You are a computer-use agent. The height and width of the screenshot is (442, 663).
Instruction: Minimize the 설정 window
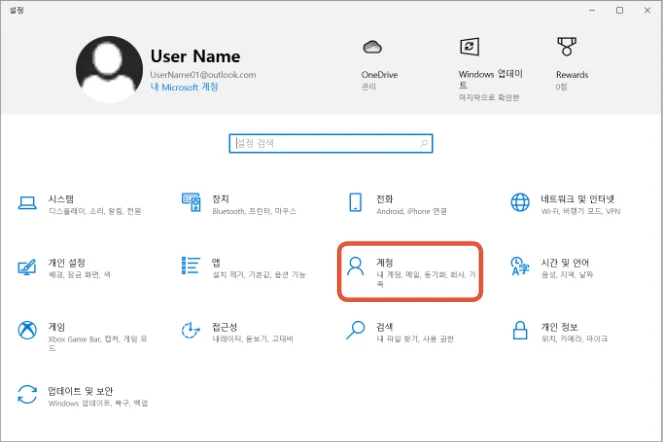592,10
